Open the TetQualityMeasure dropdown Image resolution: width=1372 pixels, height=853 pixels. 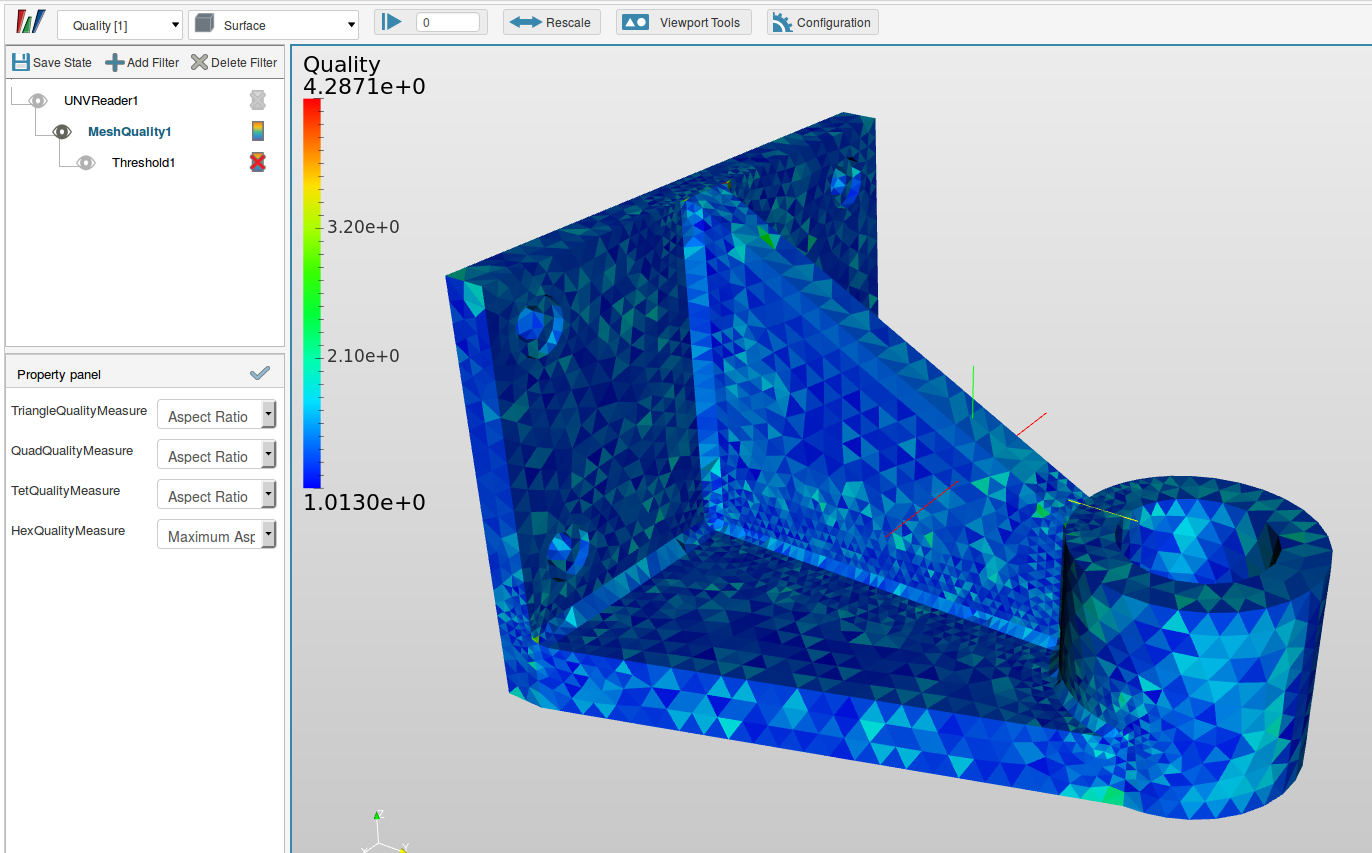click(x=216, y=495)
